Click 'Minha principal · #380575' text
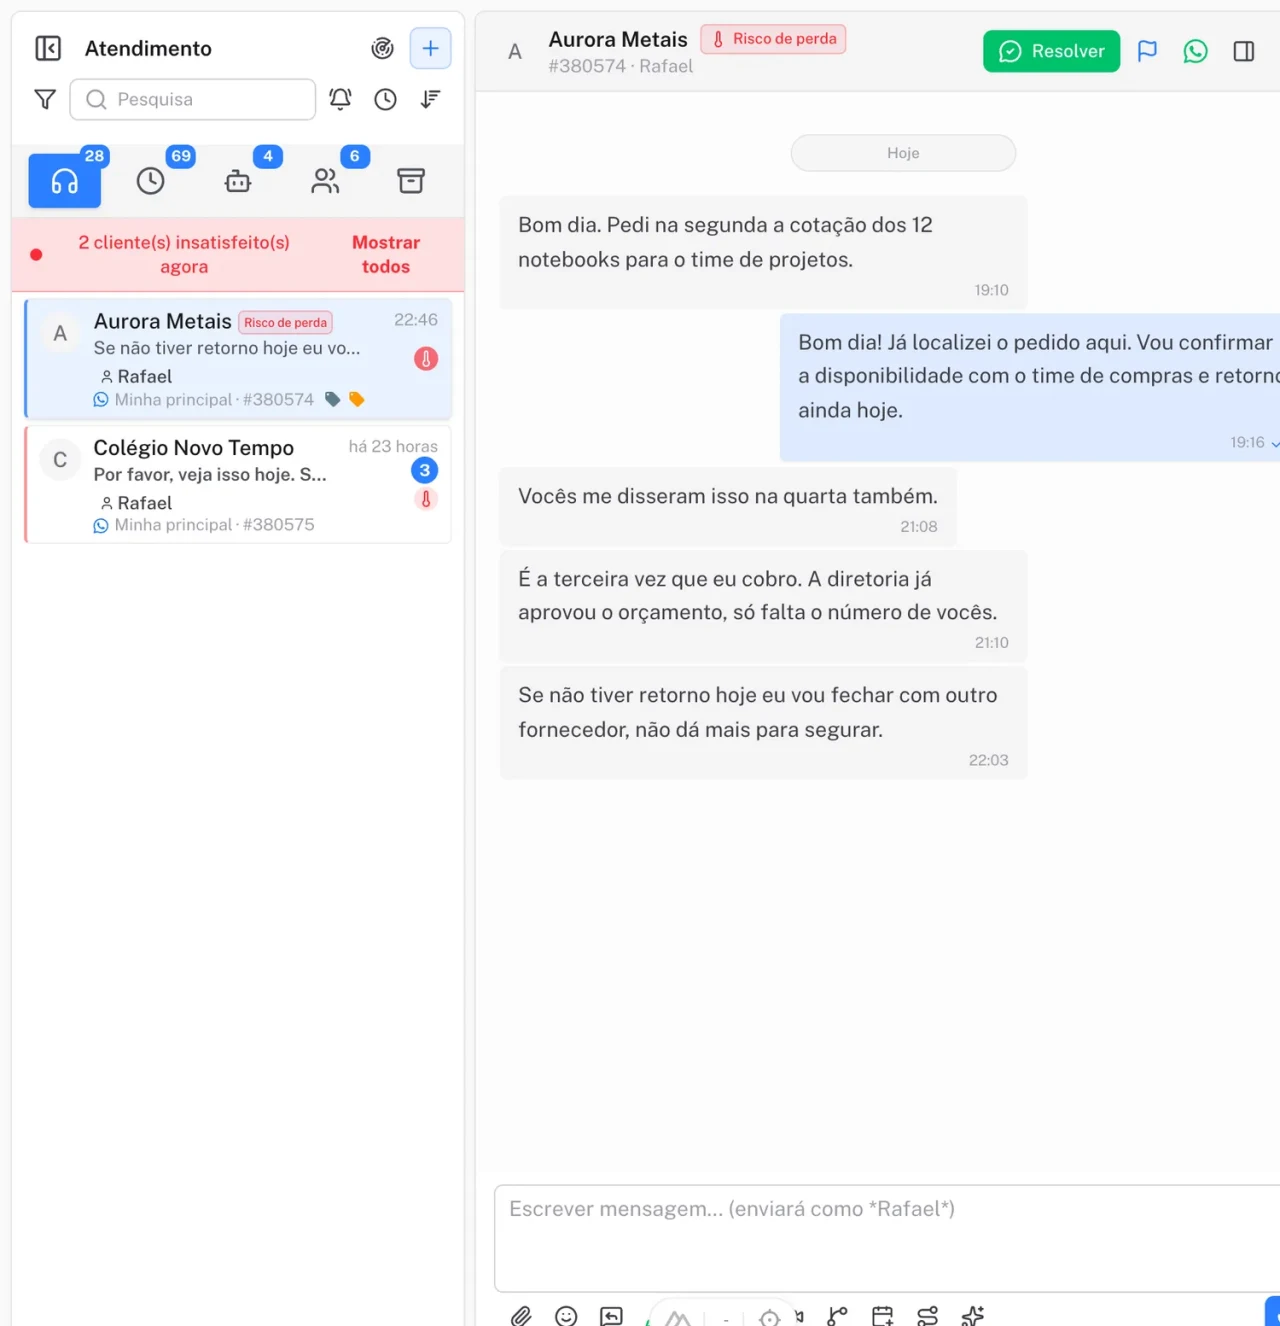This screenshot has width=1280, height=1326. pyautogui.click(x=214, y=525)
